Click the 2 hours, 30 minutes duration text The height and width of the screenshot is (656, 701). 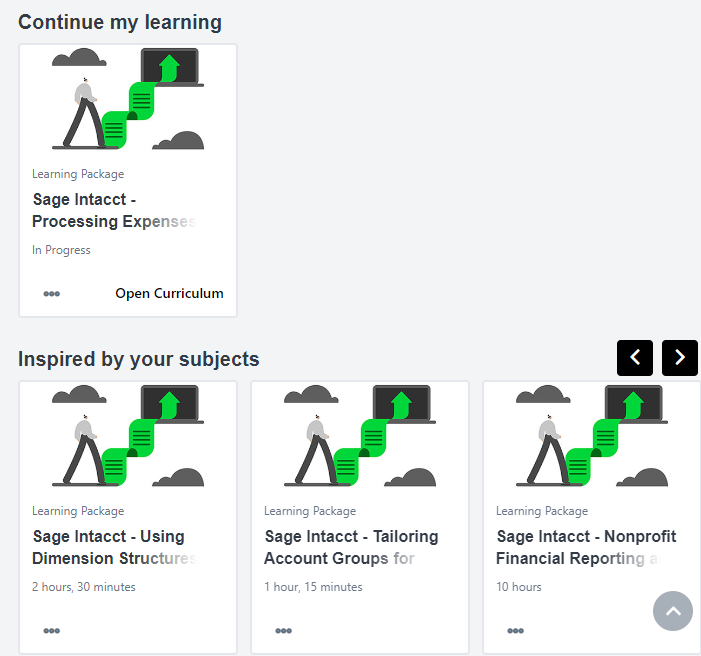pyautogui.click(x=83, y=587)
